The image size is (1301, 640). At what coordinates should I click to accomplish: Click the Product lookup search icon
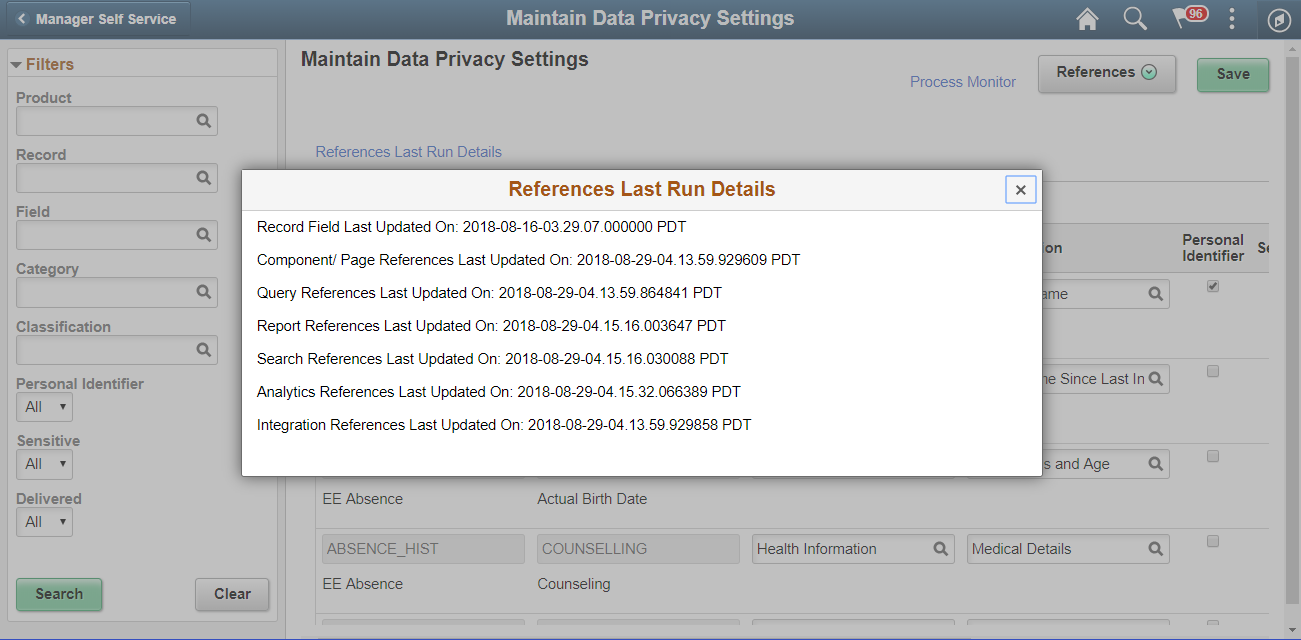(x=204, y=121)
